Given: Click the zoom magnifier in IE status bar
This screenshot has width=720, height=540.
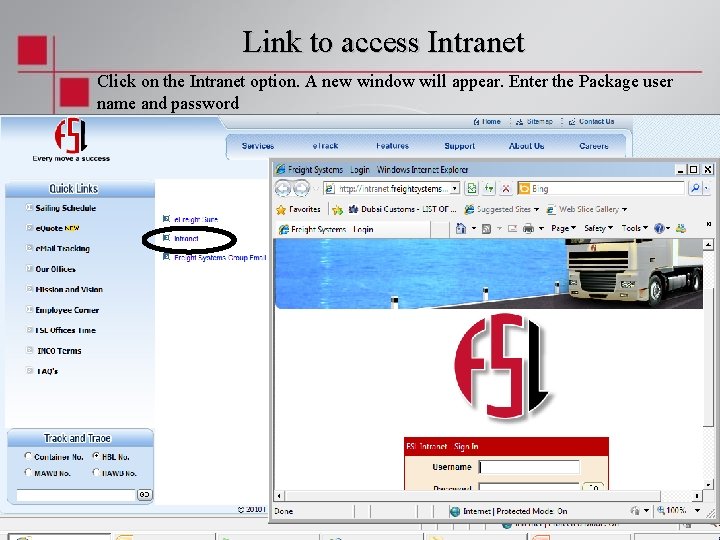Looking at the screenshot, I should pos(661,511).
